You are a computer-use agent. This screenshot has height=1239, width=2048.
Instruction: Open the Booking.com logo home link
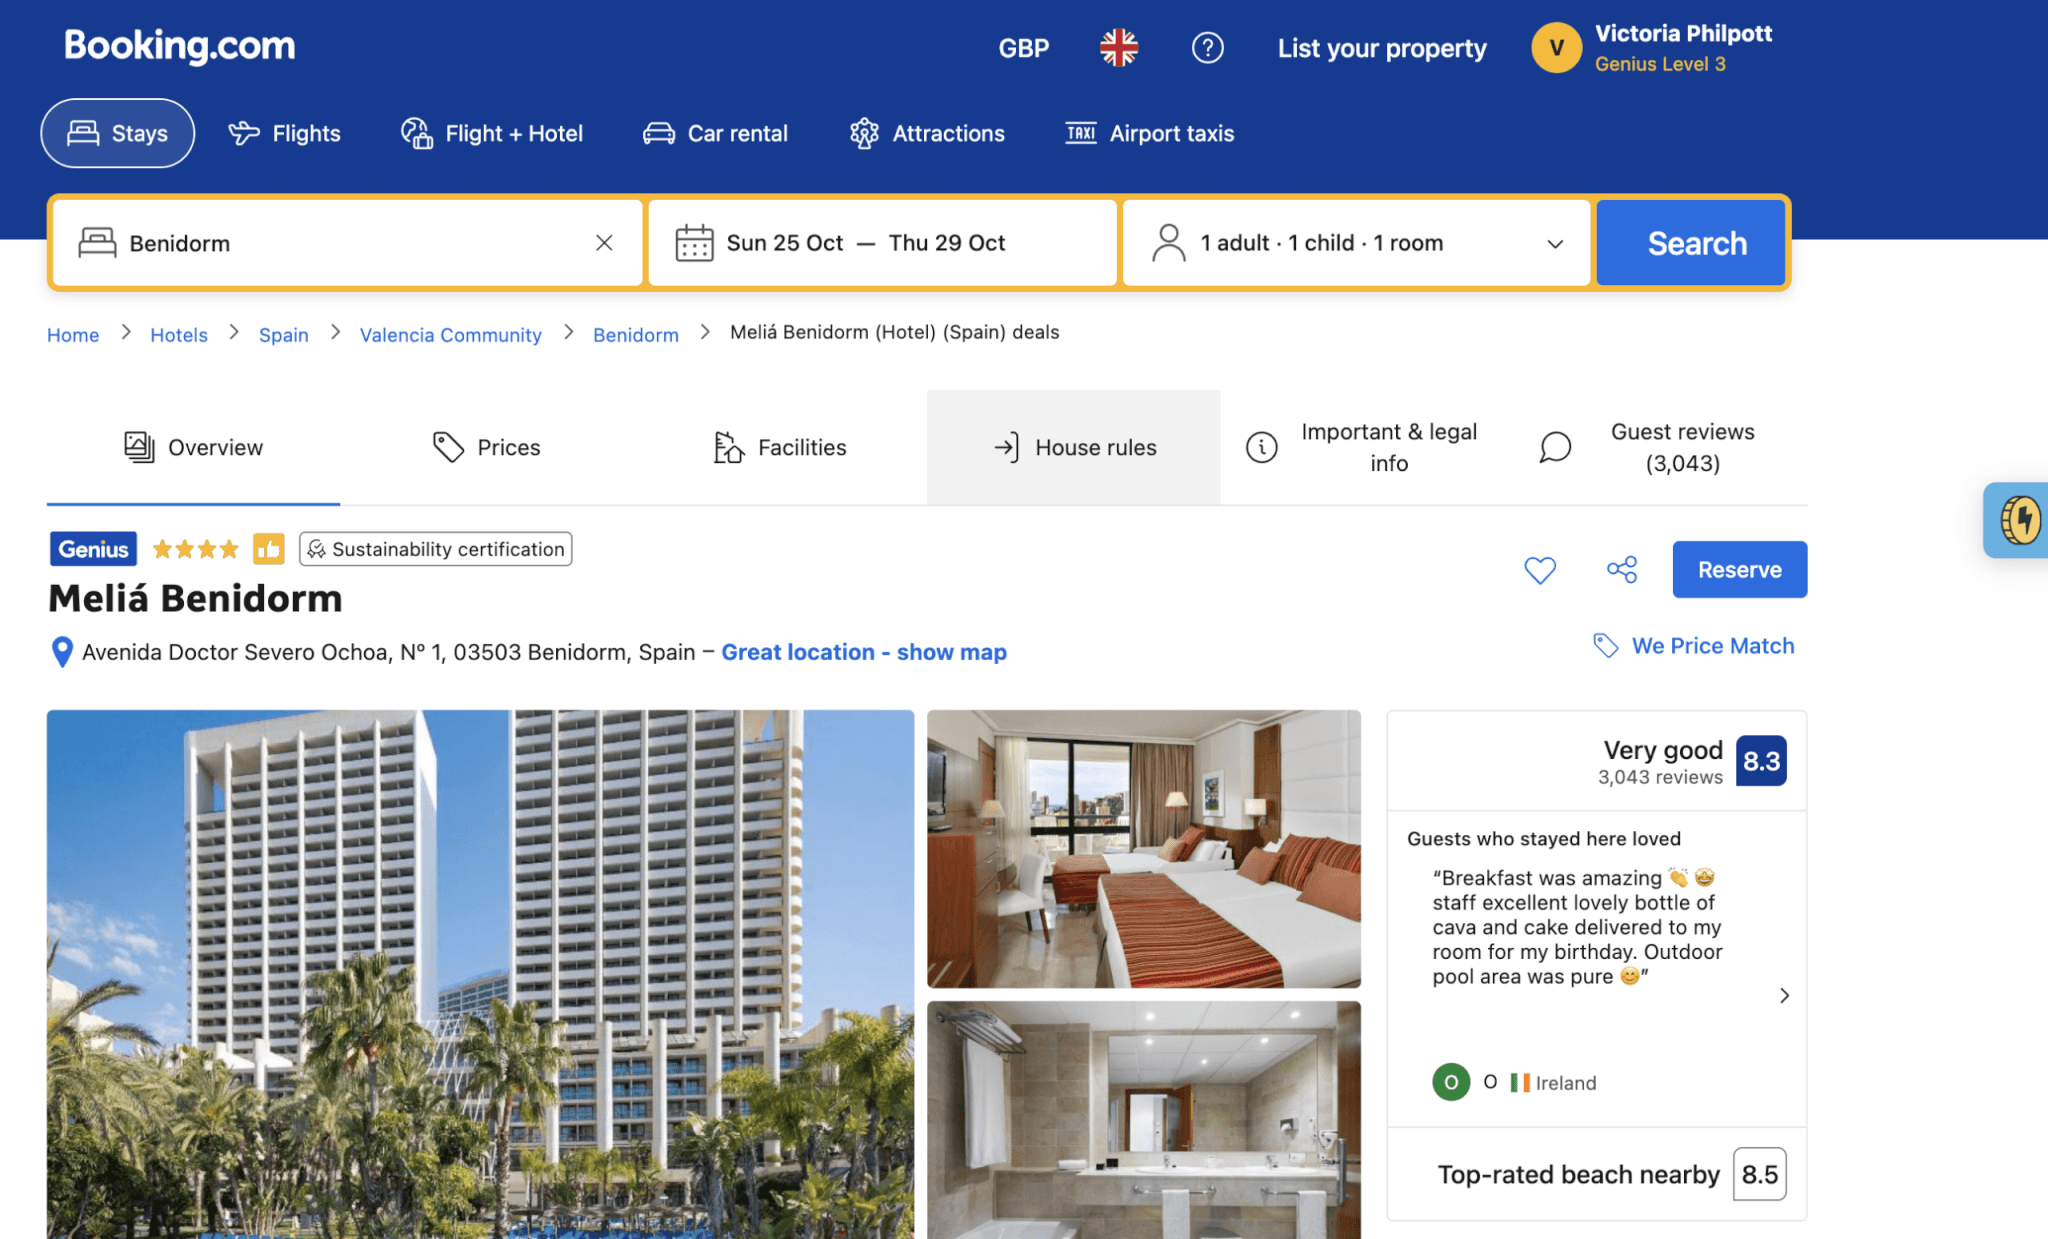coord(180,46)
